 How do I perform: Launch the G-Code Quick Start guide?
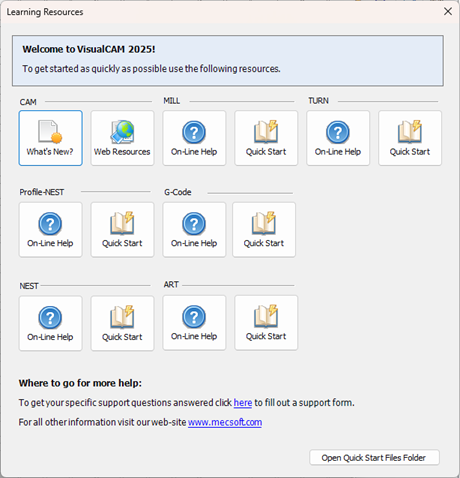click(264, 230)
